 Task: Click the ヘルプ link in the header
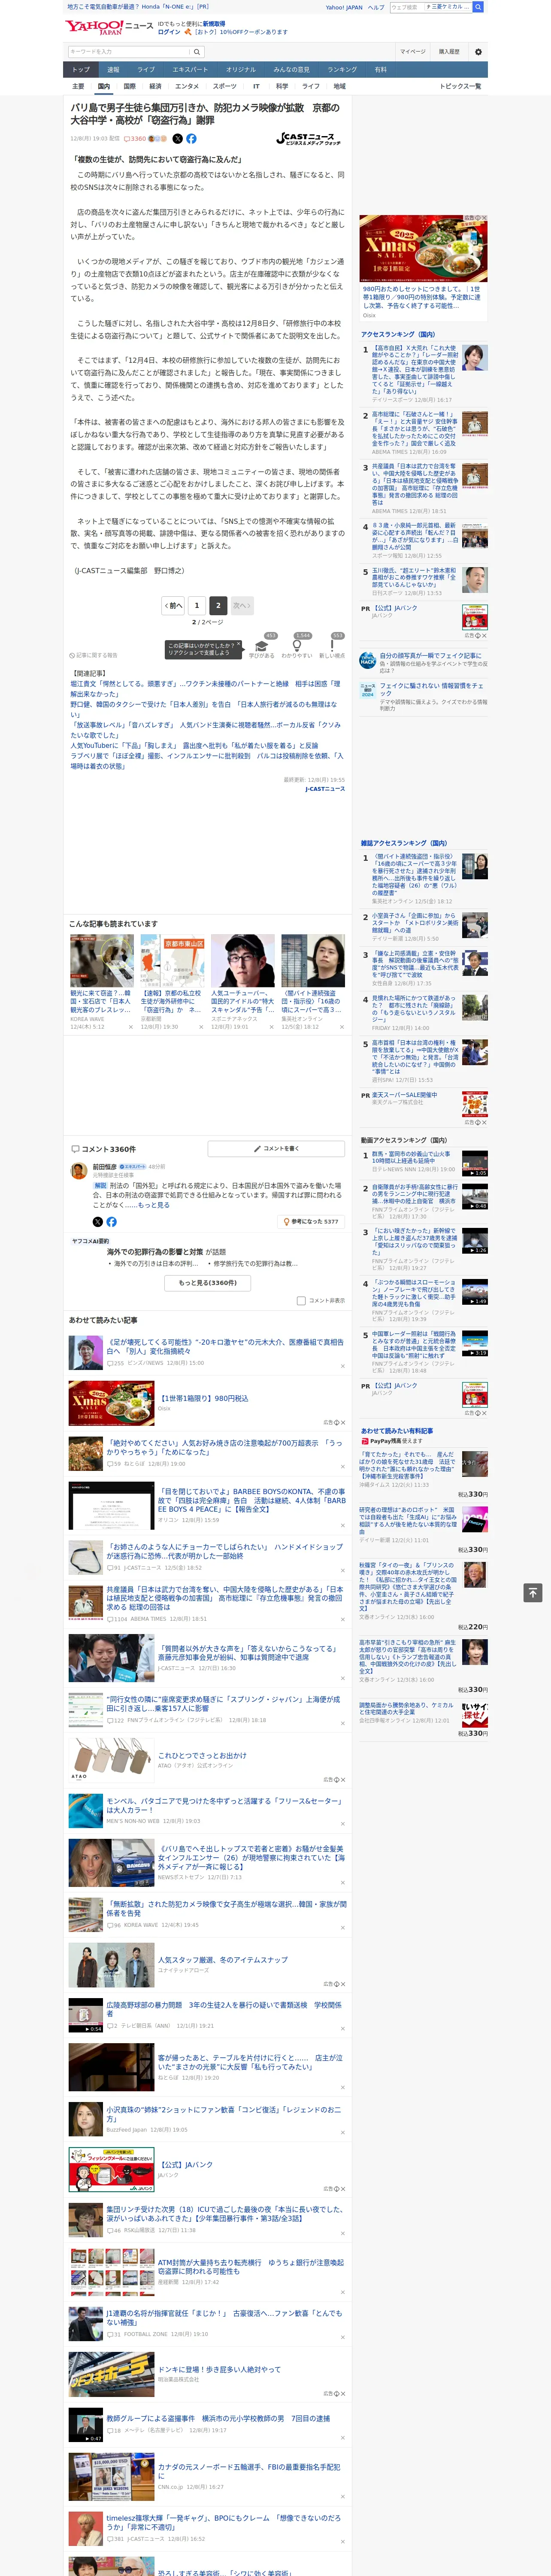pyautogui.click(x=376, y=7)
